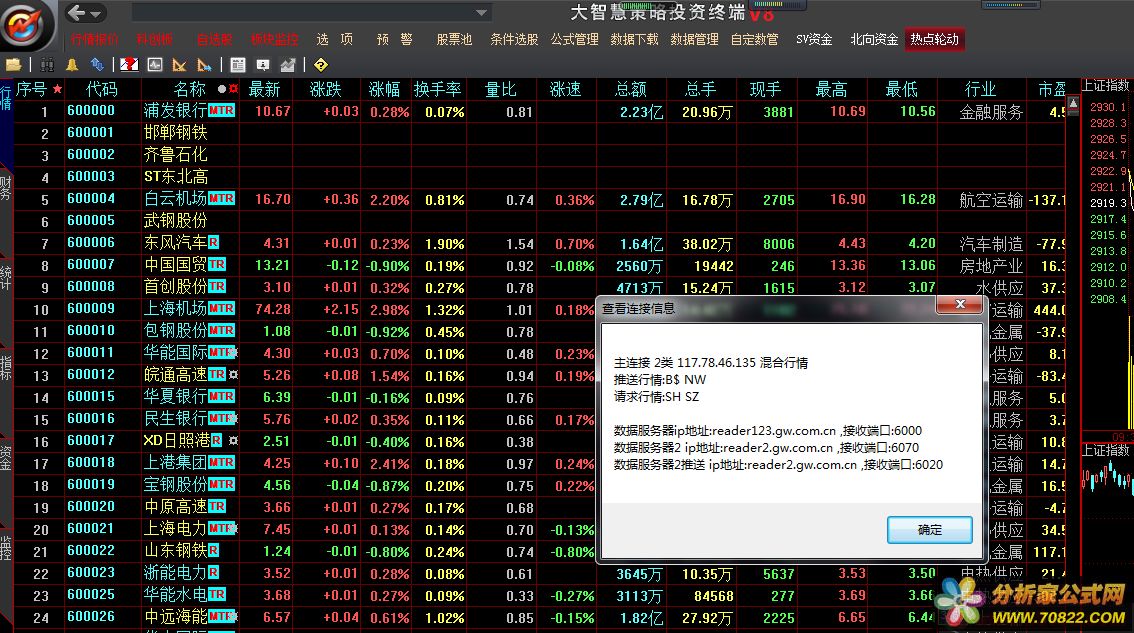The width and height of the screenshot is (1134, 633).
Task: Click the binoculars search icon
Action: pyautogui.click(x=47, y=65)
